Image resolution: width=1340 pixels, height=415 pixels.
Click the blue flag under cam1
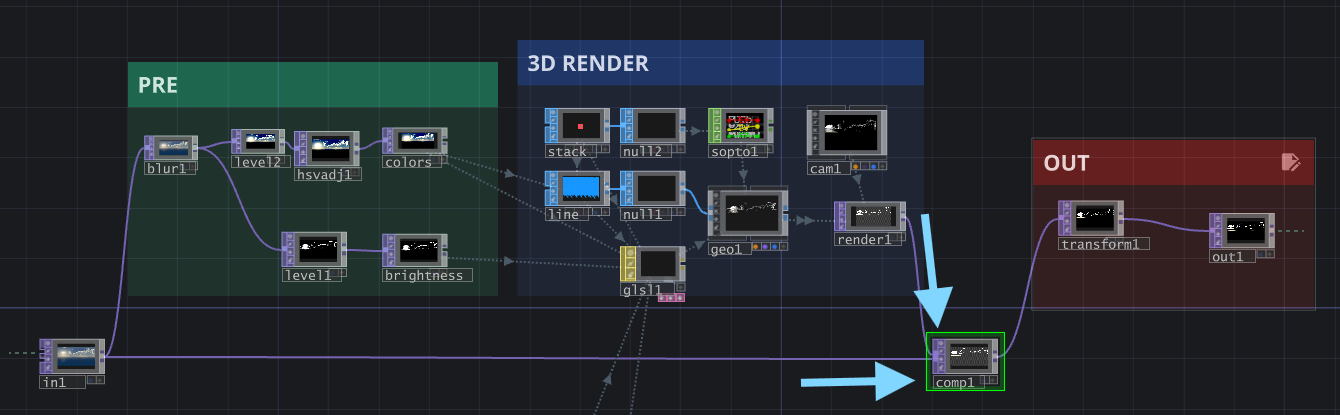coord(874,167)
